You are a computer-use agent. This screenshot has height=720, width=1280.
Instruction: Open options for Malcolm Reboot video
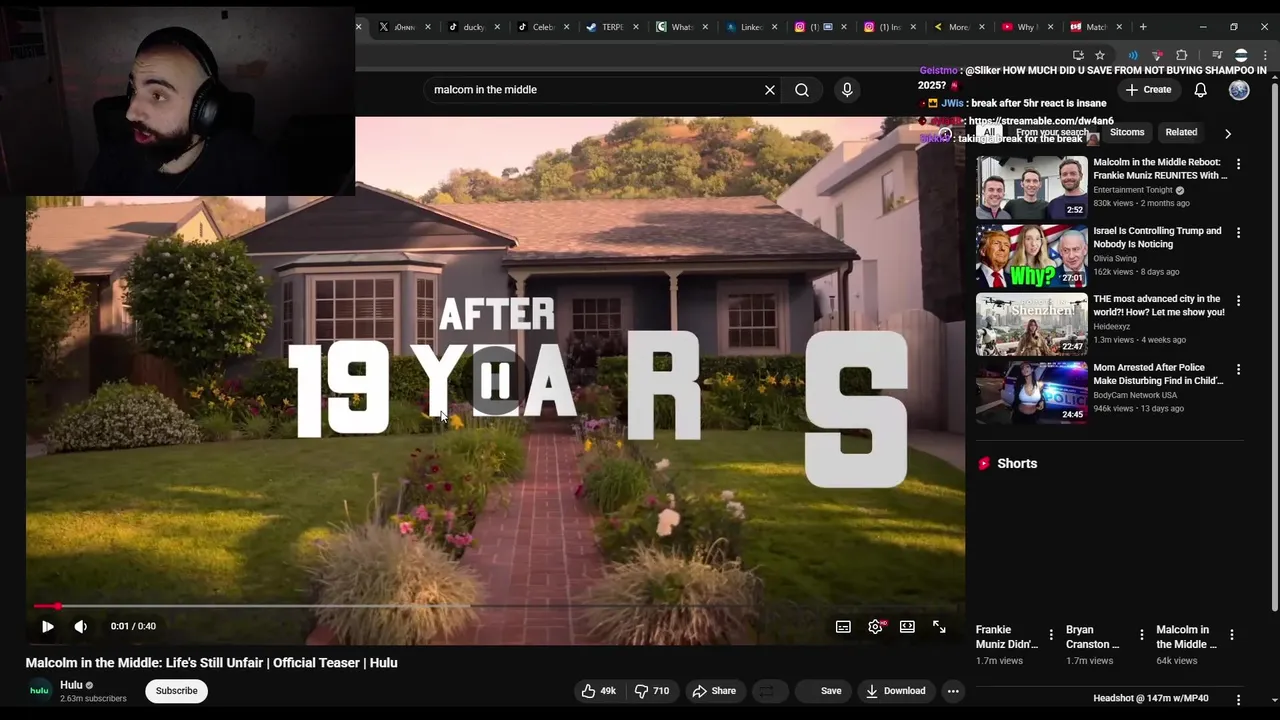coord(1238,164)
